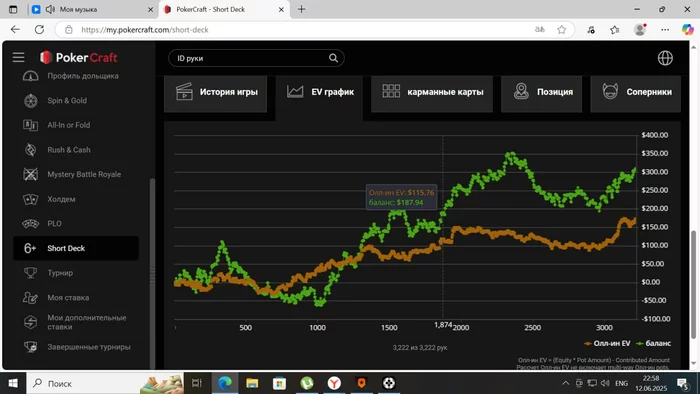Viewport: 700px width, 394px height.
Task: Open Task View on taskbar
Action: (x=196, y=383)
